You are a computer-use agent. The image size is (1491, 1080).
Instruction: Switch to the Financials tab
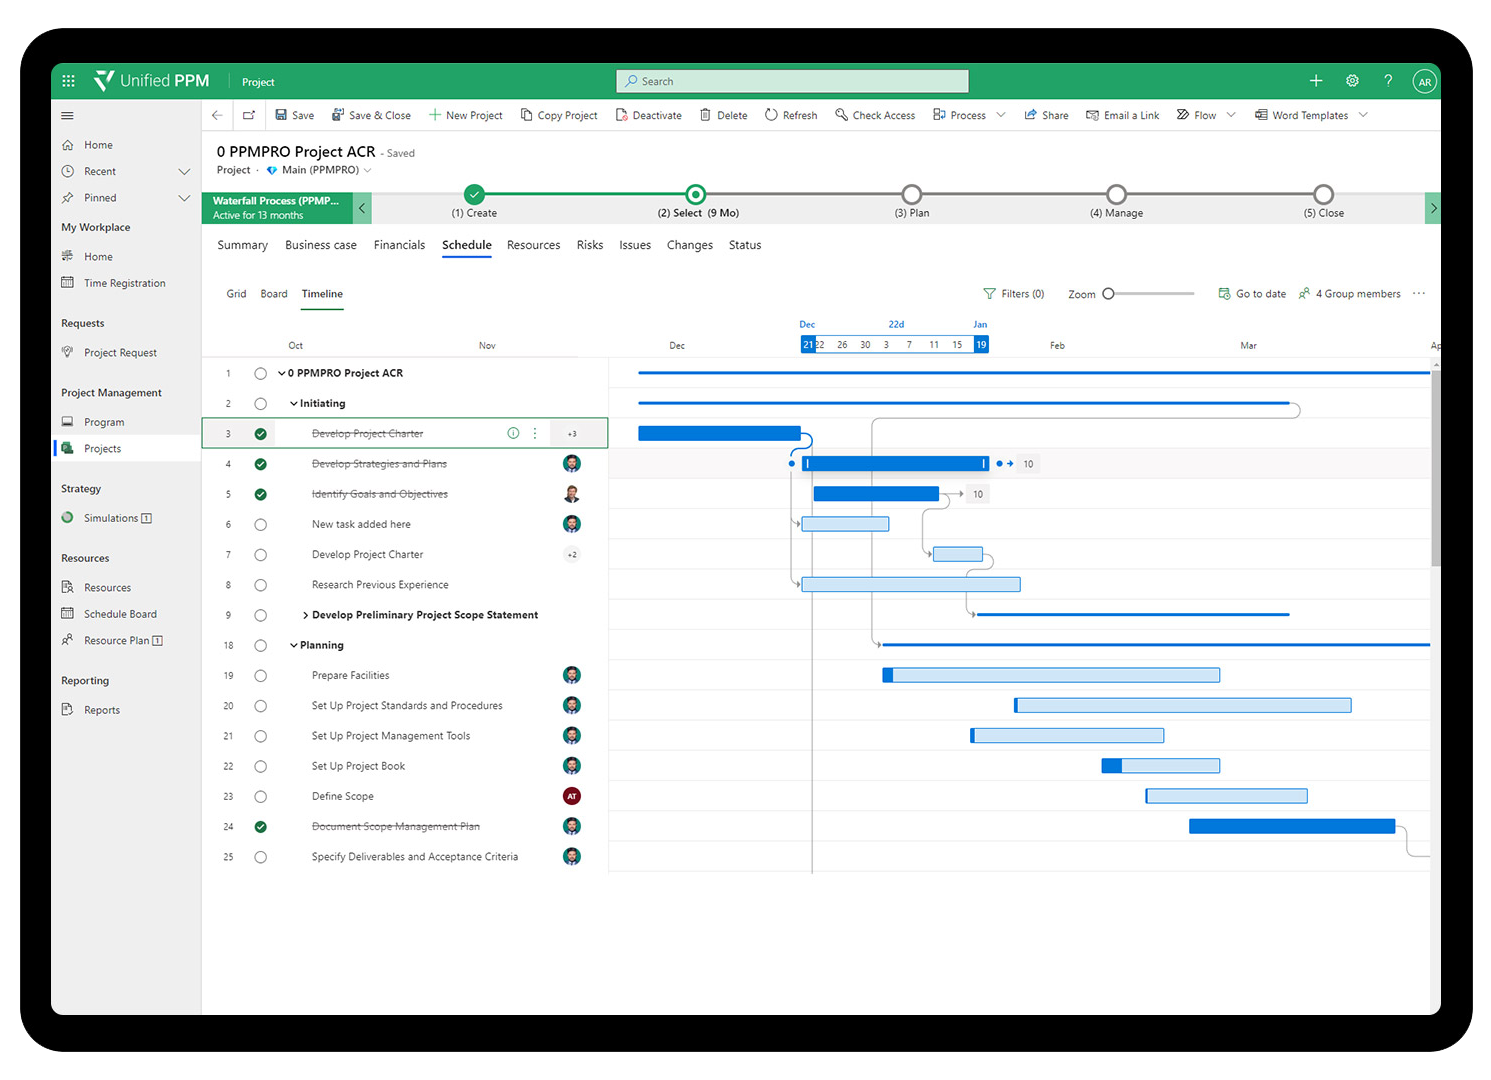click(399, 245)
